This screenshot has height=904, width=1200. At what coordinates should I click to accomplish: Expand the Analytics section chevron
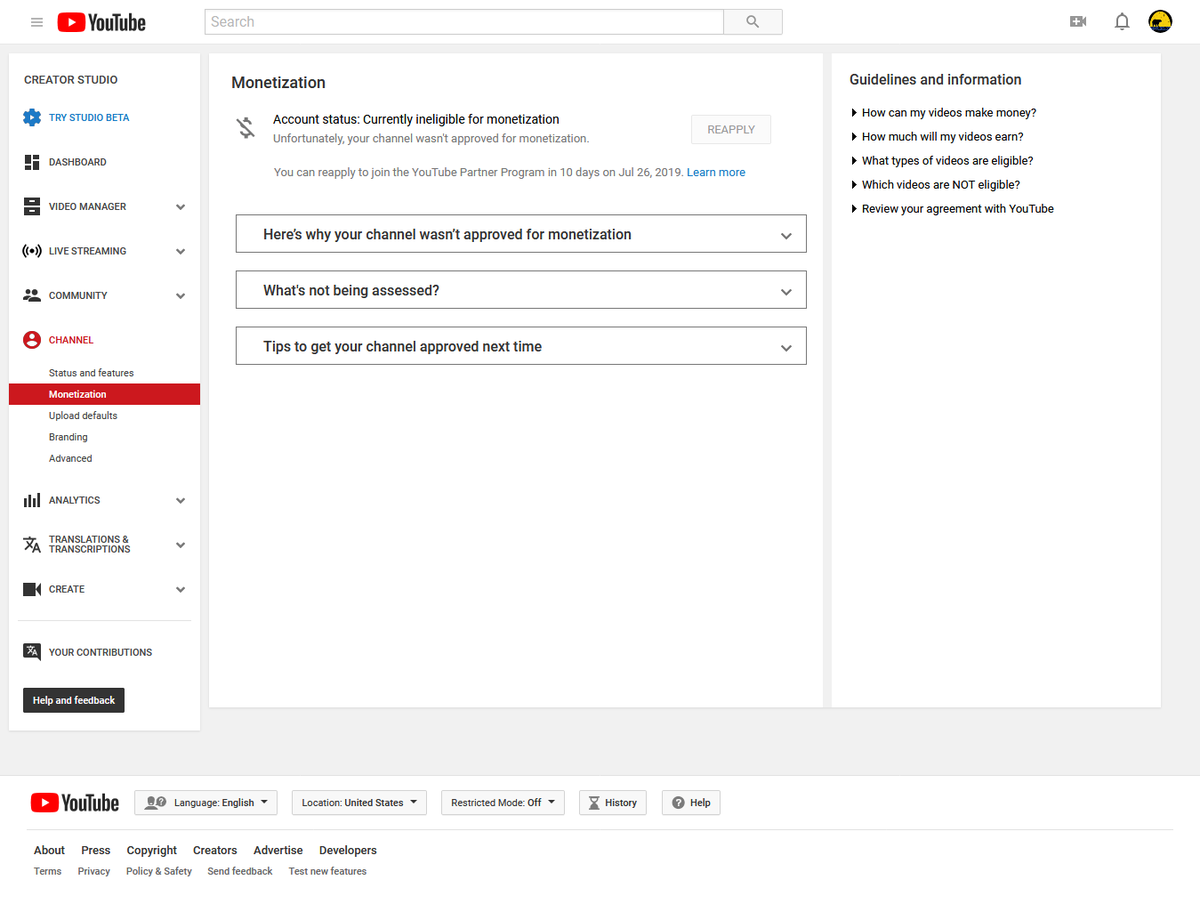[181, 500]
